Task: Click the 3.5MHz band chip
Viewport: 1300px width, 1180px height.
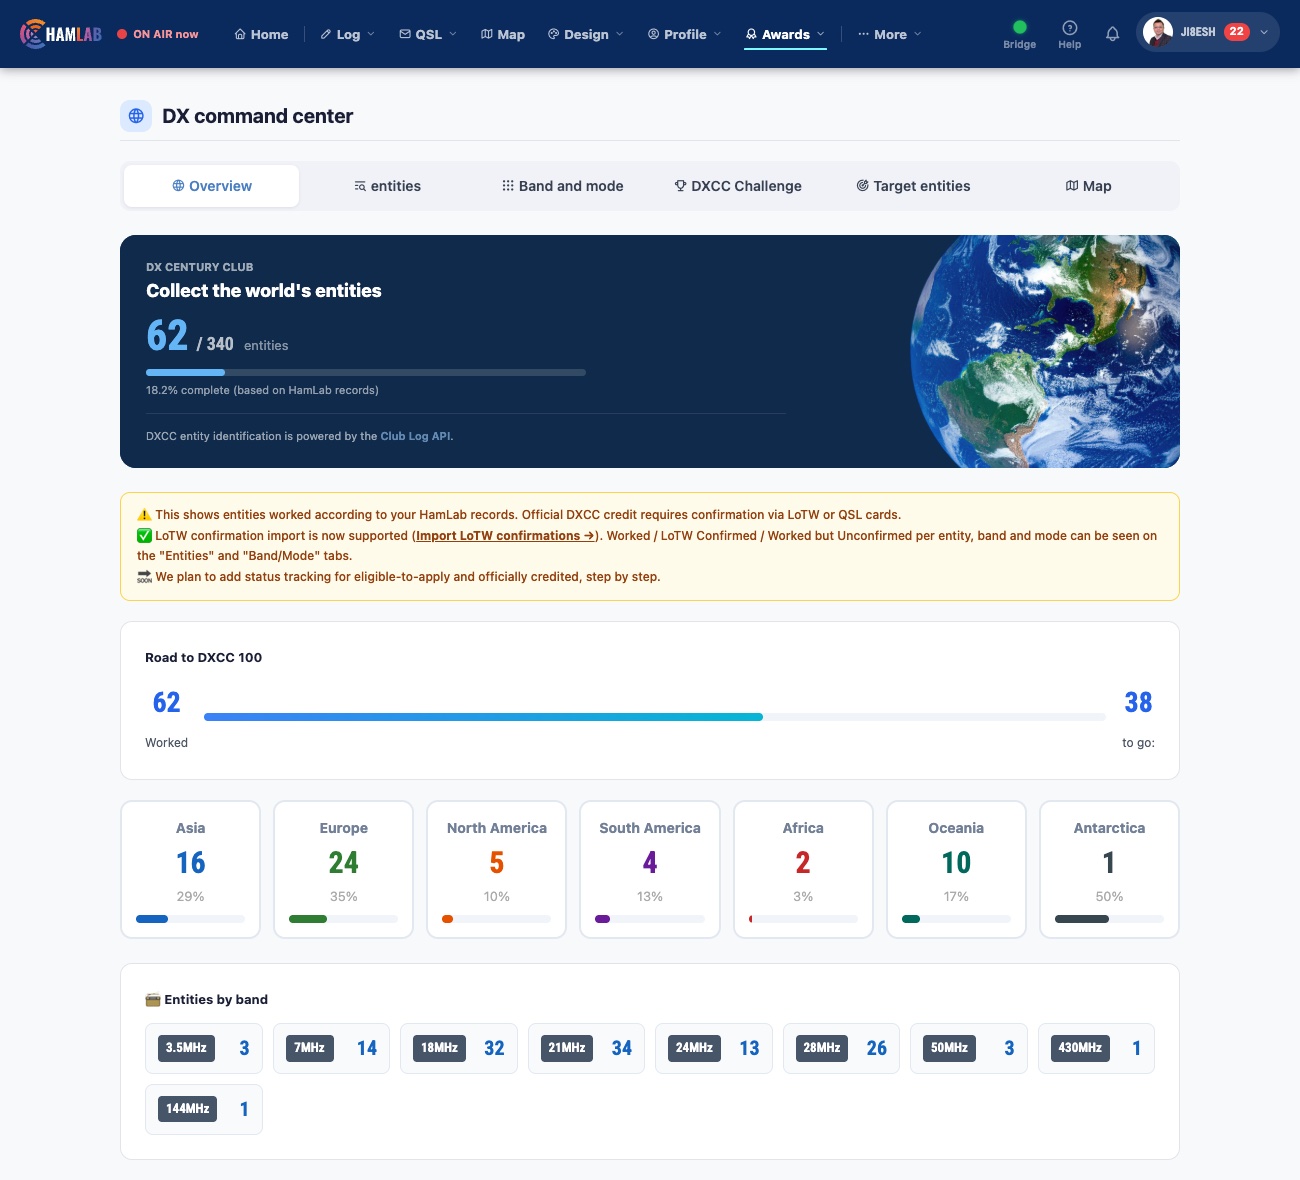Action: 204,1048
